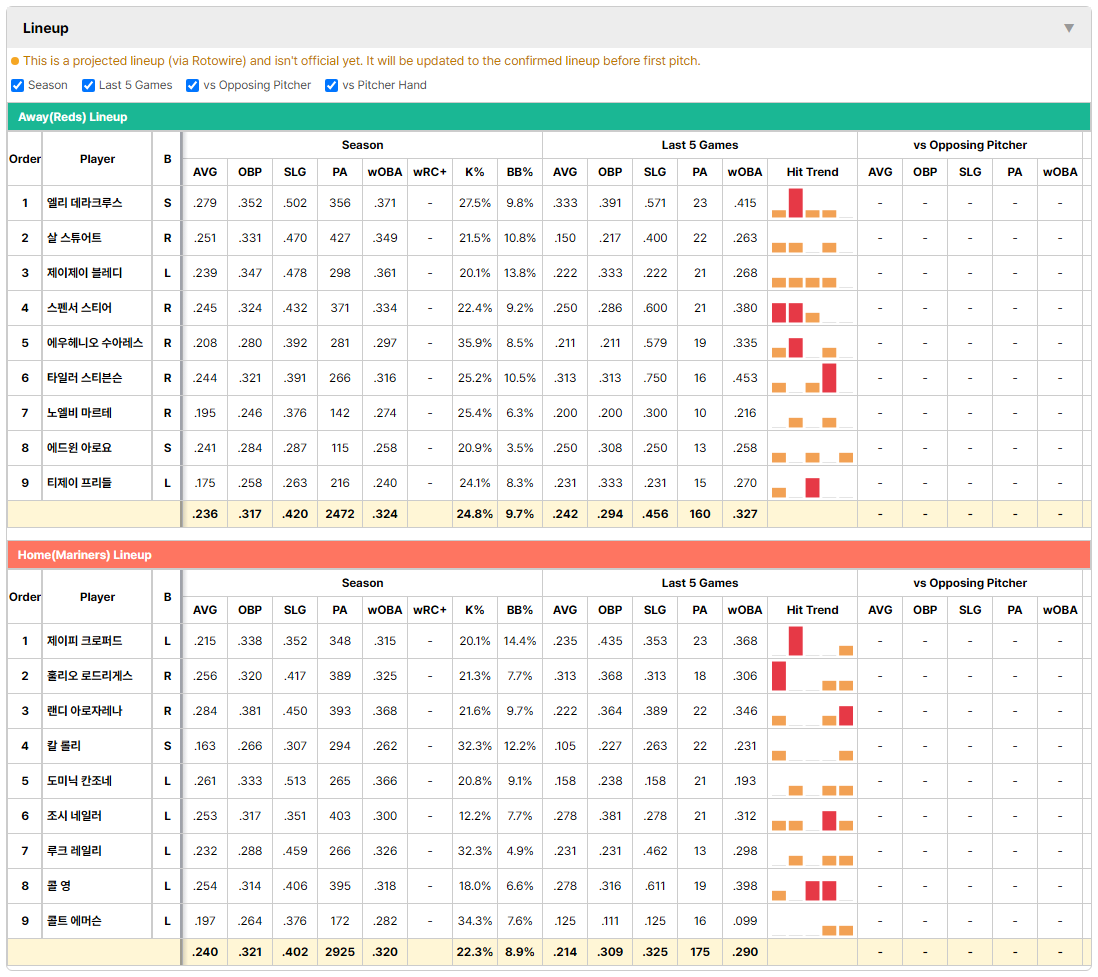Toggle the Last 5 Games checkbox
1098x977 pixels.
[x=88, y=85]
